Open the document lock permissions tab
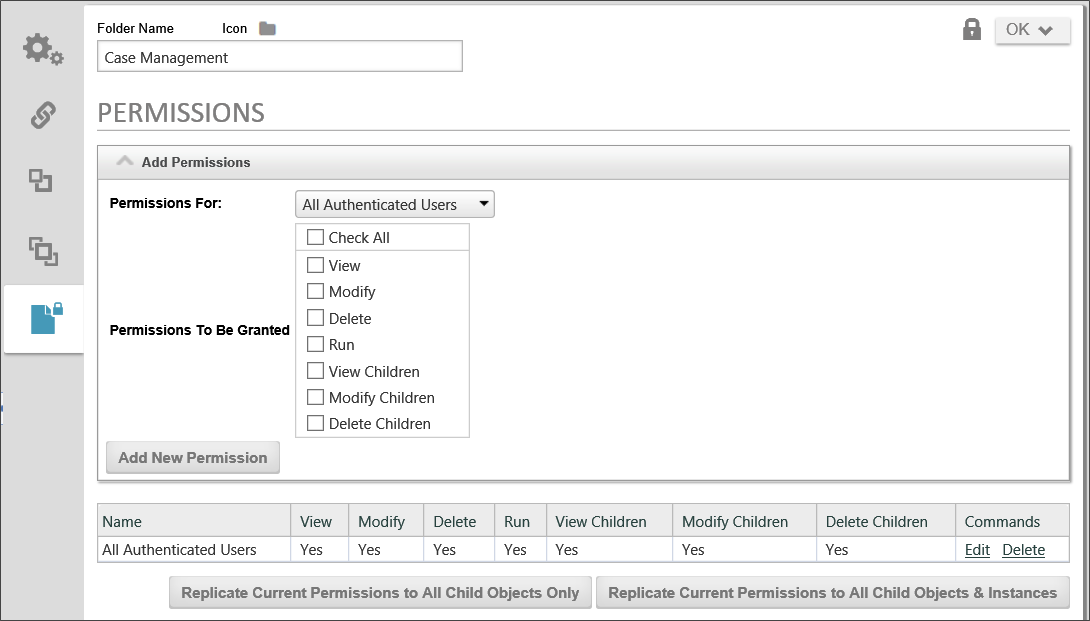The image size is (1090, 621). point(45,318)
